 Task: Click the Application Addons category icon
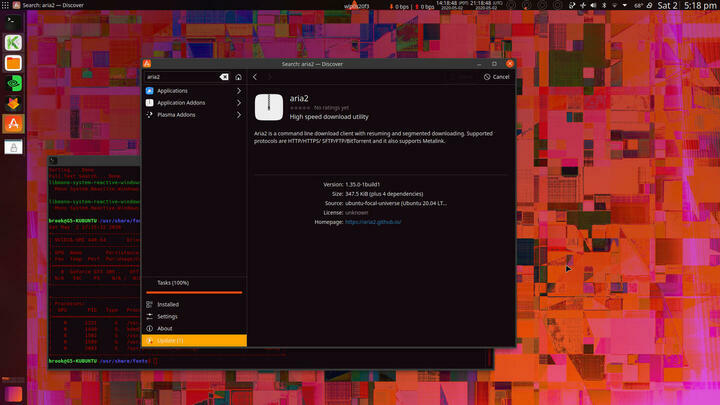tap(150, 103)
